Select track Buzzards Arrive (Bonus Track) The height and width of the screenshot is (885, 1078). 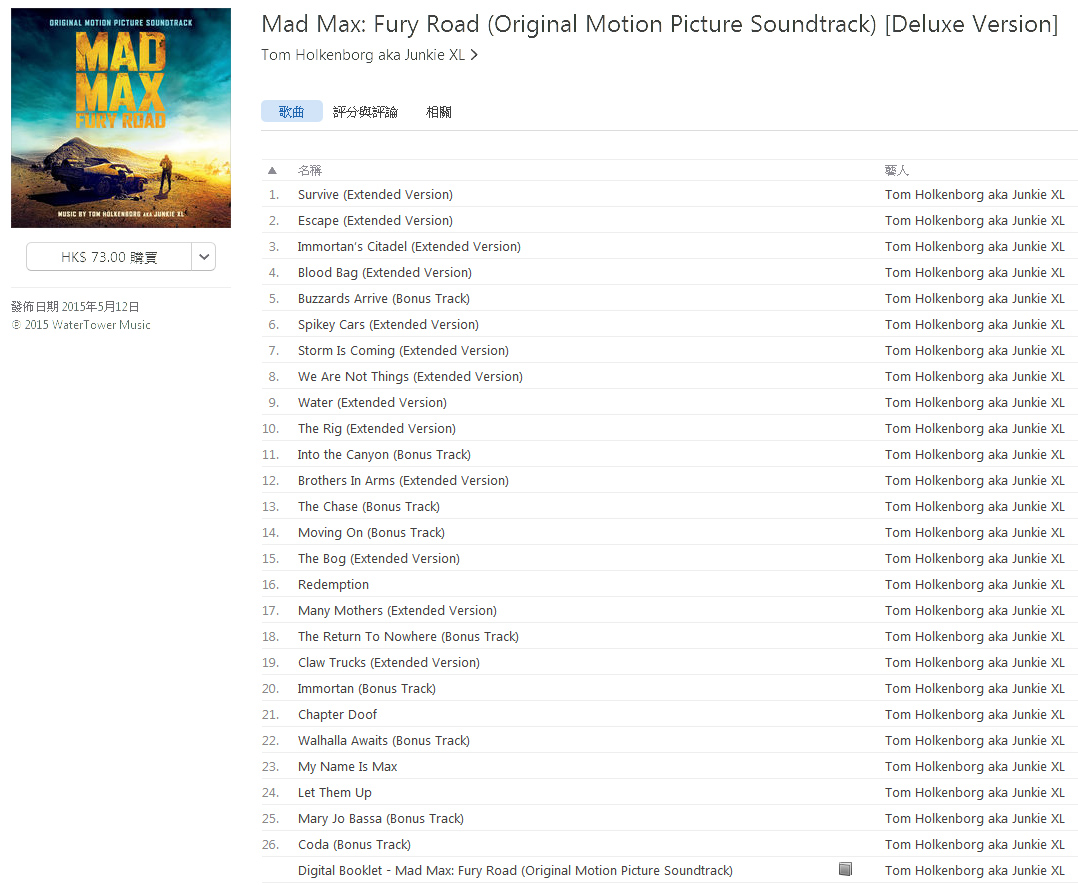tap(670, 298)
